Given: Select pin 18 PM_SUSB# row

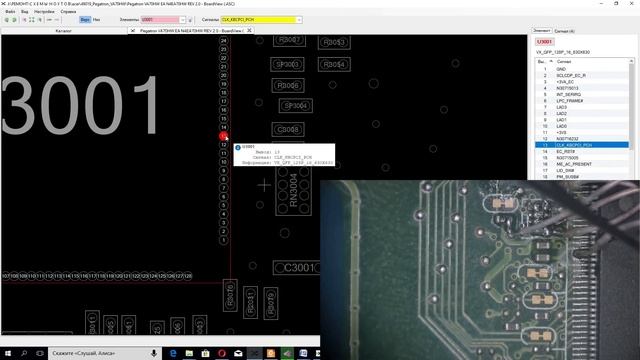Looking at the screenshot, I should pyautogui.click(x=582, y=177).
